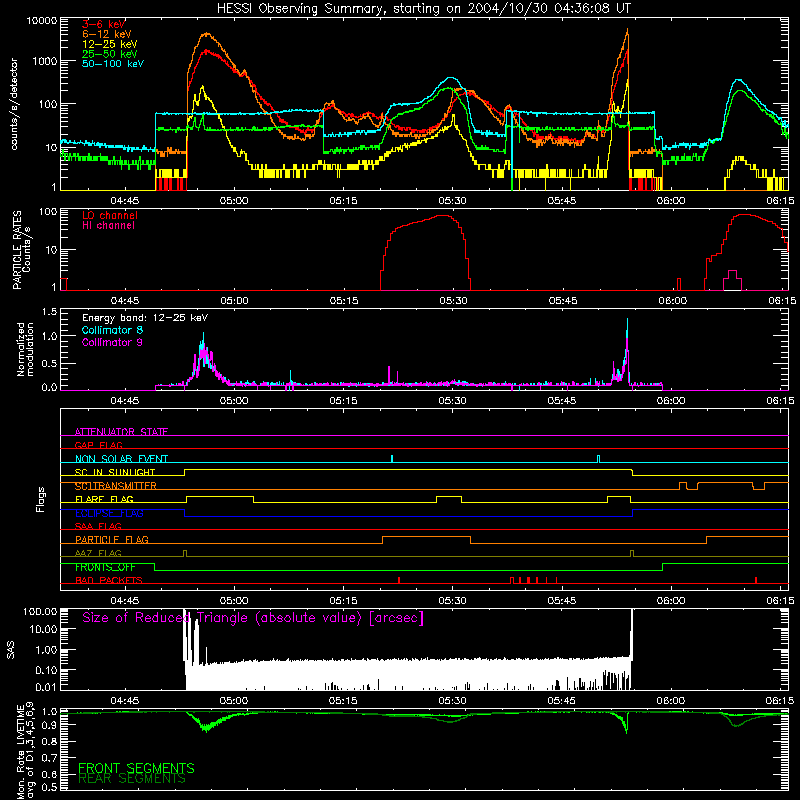Select the 6-12 keV legend label
This screenshot has width=800, height=800.
107,34
